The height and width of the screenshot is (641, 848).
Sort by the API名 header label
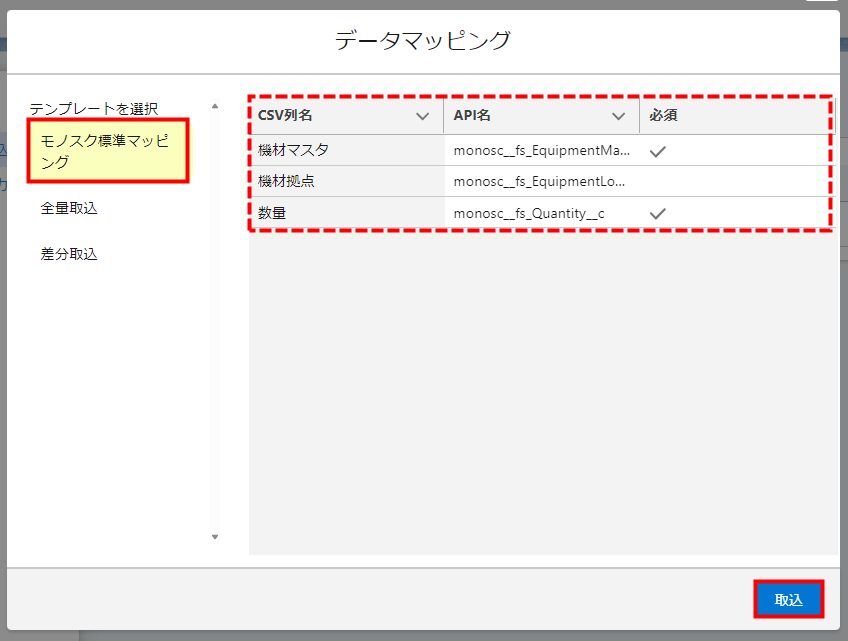click(x=472, y=116)
